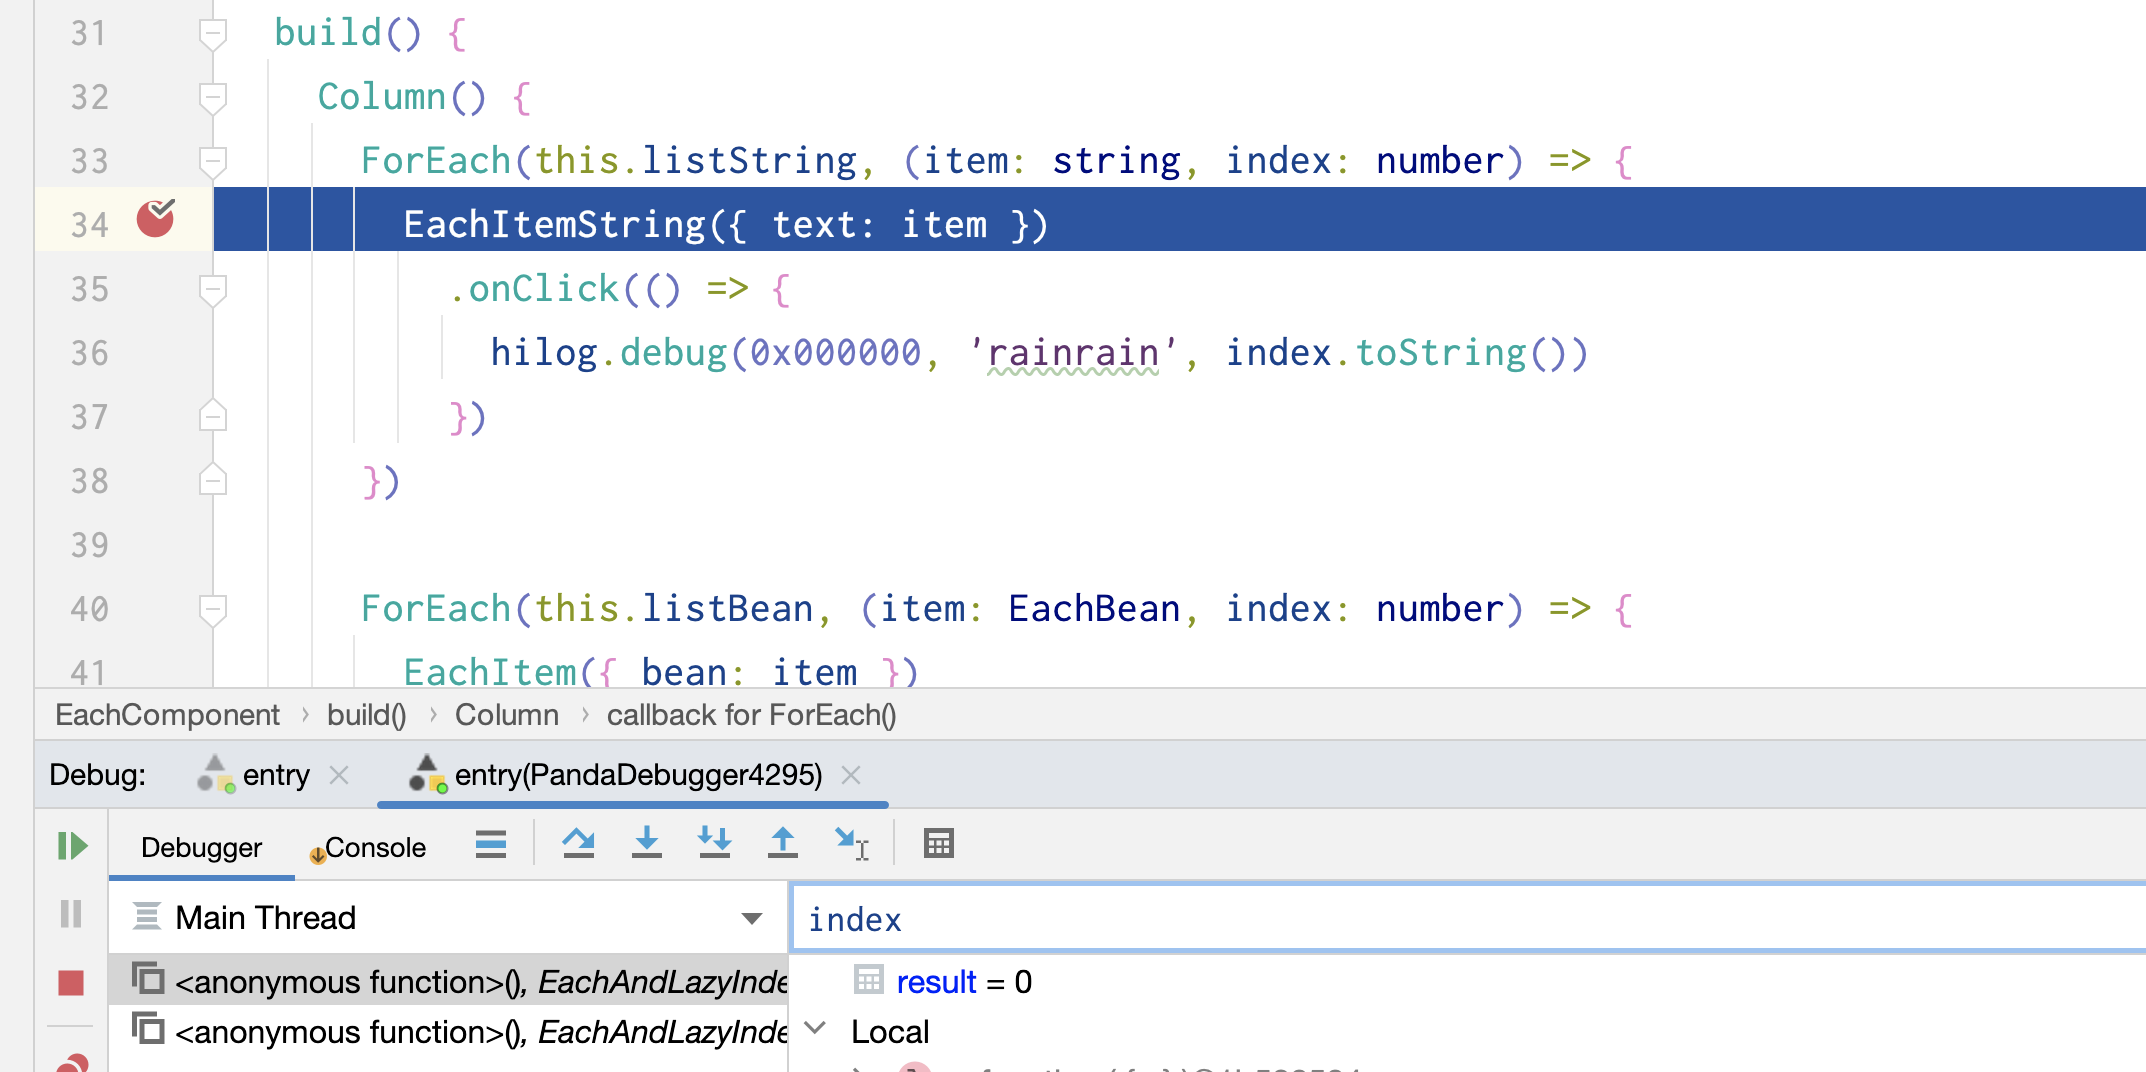Show execution point icon

pos(491,845)
